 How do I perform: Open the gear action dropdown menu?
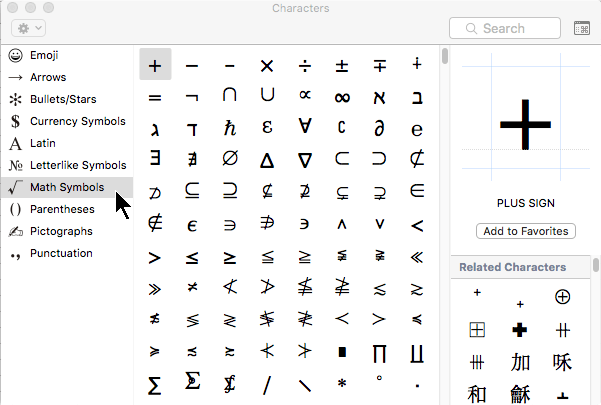click(27, 28)
